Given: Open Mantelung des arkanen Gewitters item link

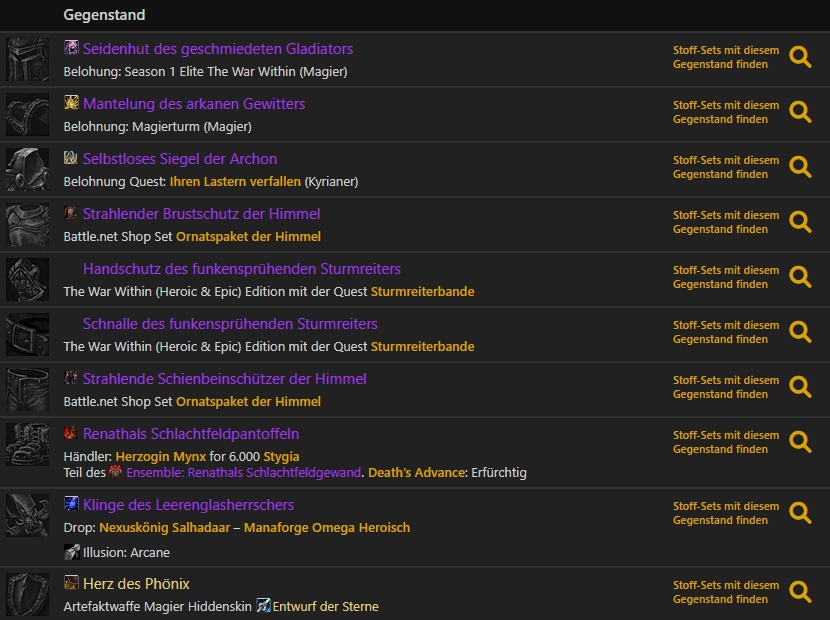Looking at the screenshot, I should [194, 104].
